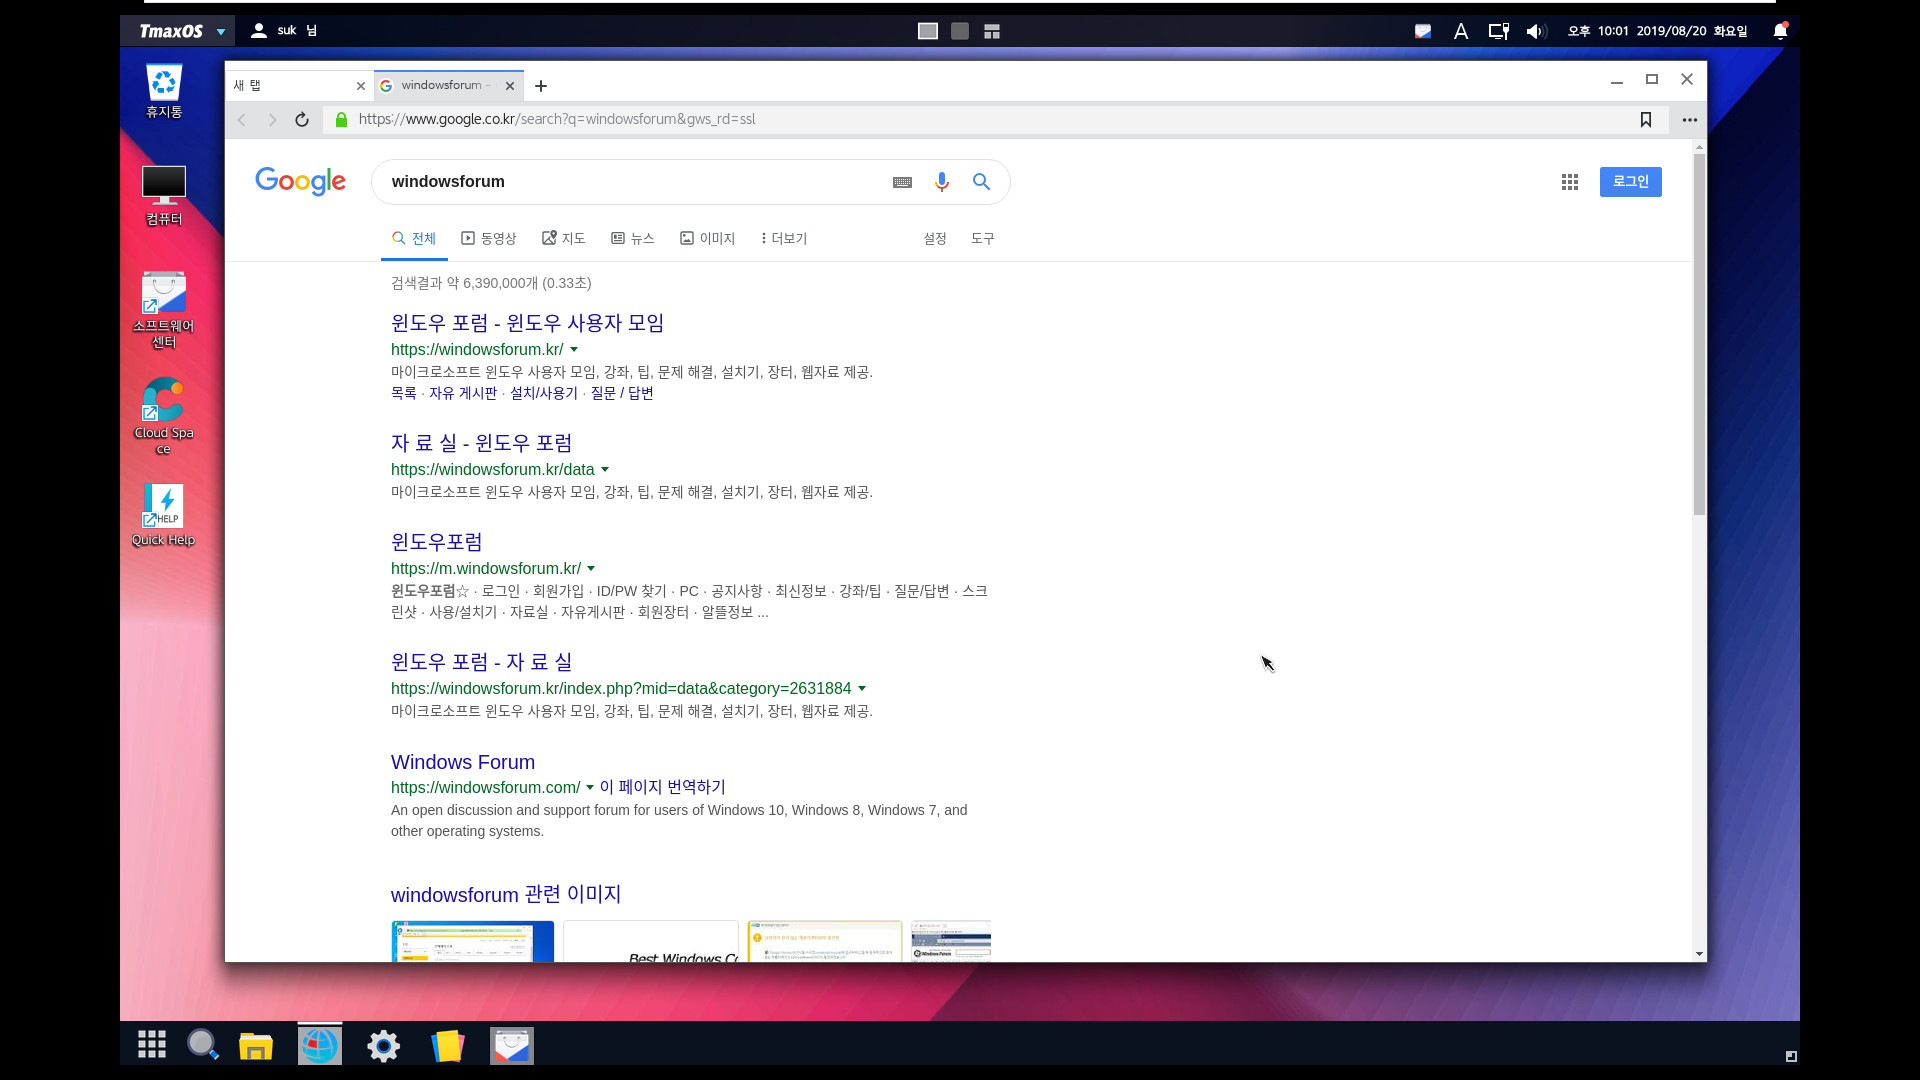Image resolution: width=1920 pixels, height=1080 pixels.
Task: Open the Windows Forum English result
Action: 463,762
